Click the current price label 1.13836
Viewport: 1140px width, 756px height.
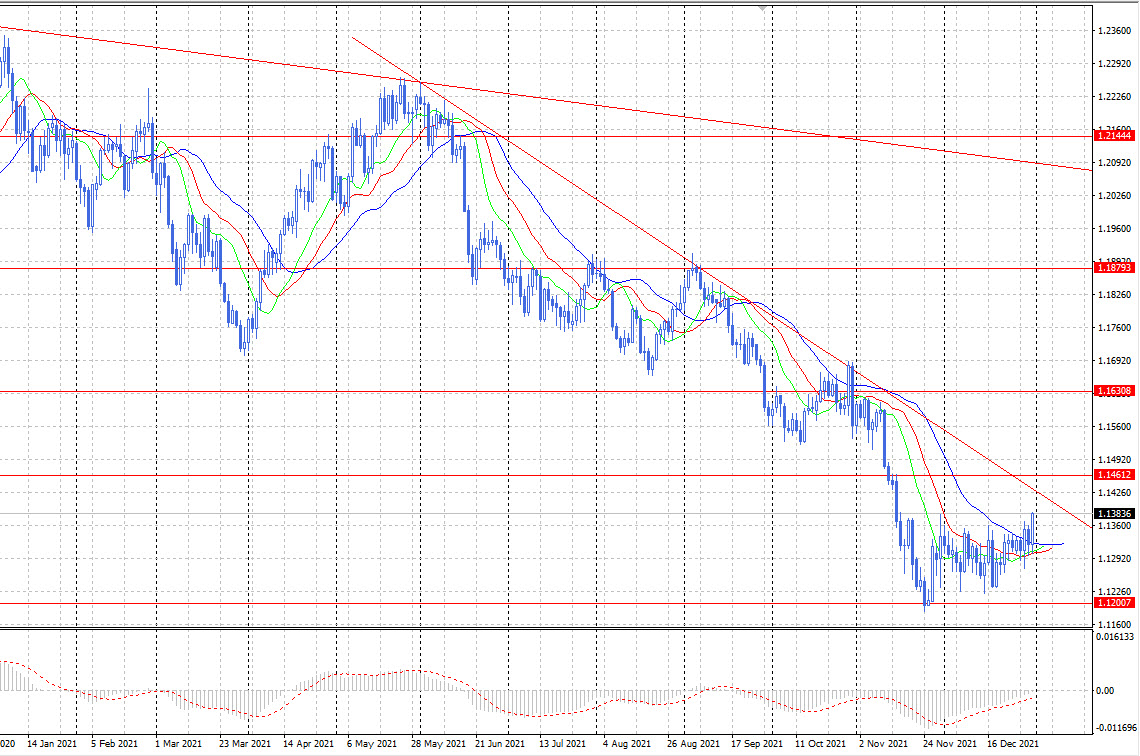pyautogui.click(x=1114, y=513)
